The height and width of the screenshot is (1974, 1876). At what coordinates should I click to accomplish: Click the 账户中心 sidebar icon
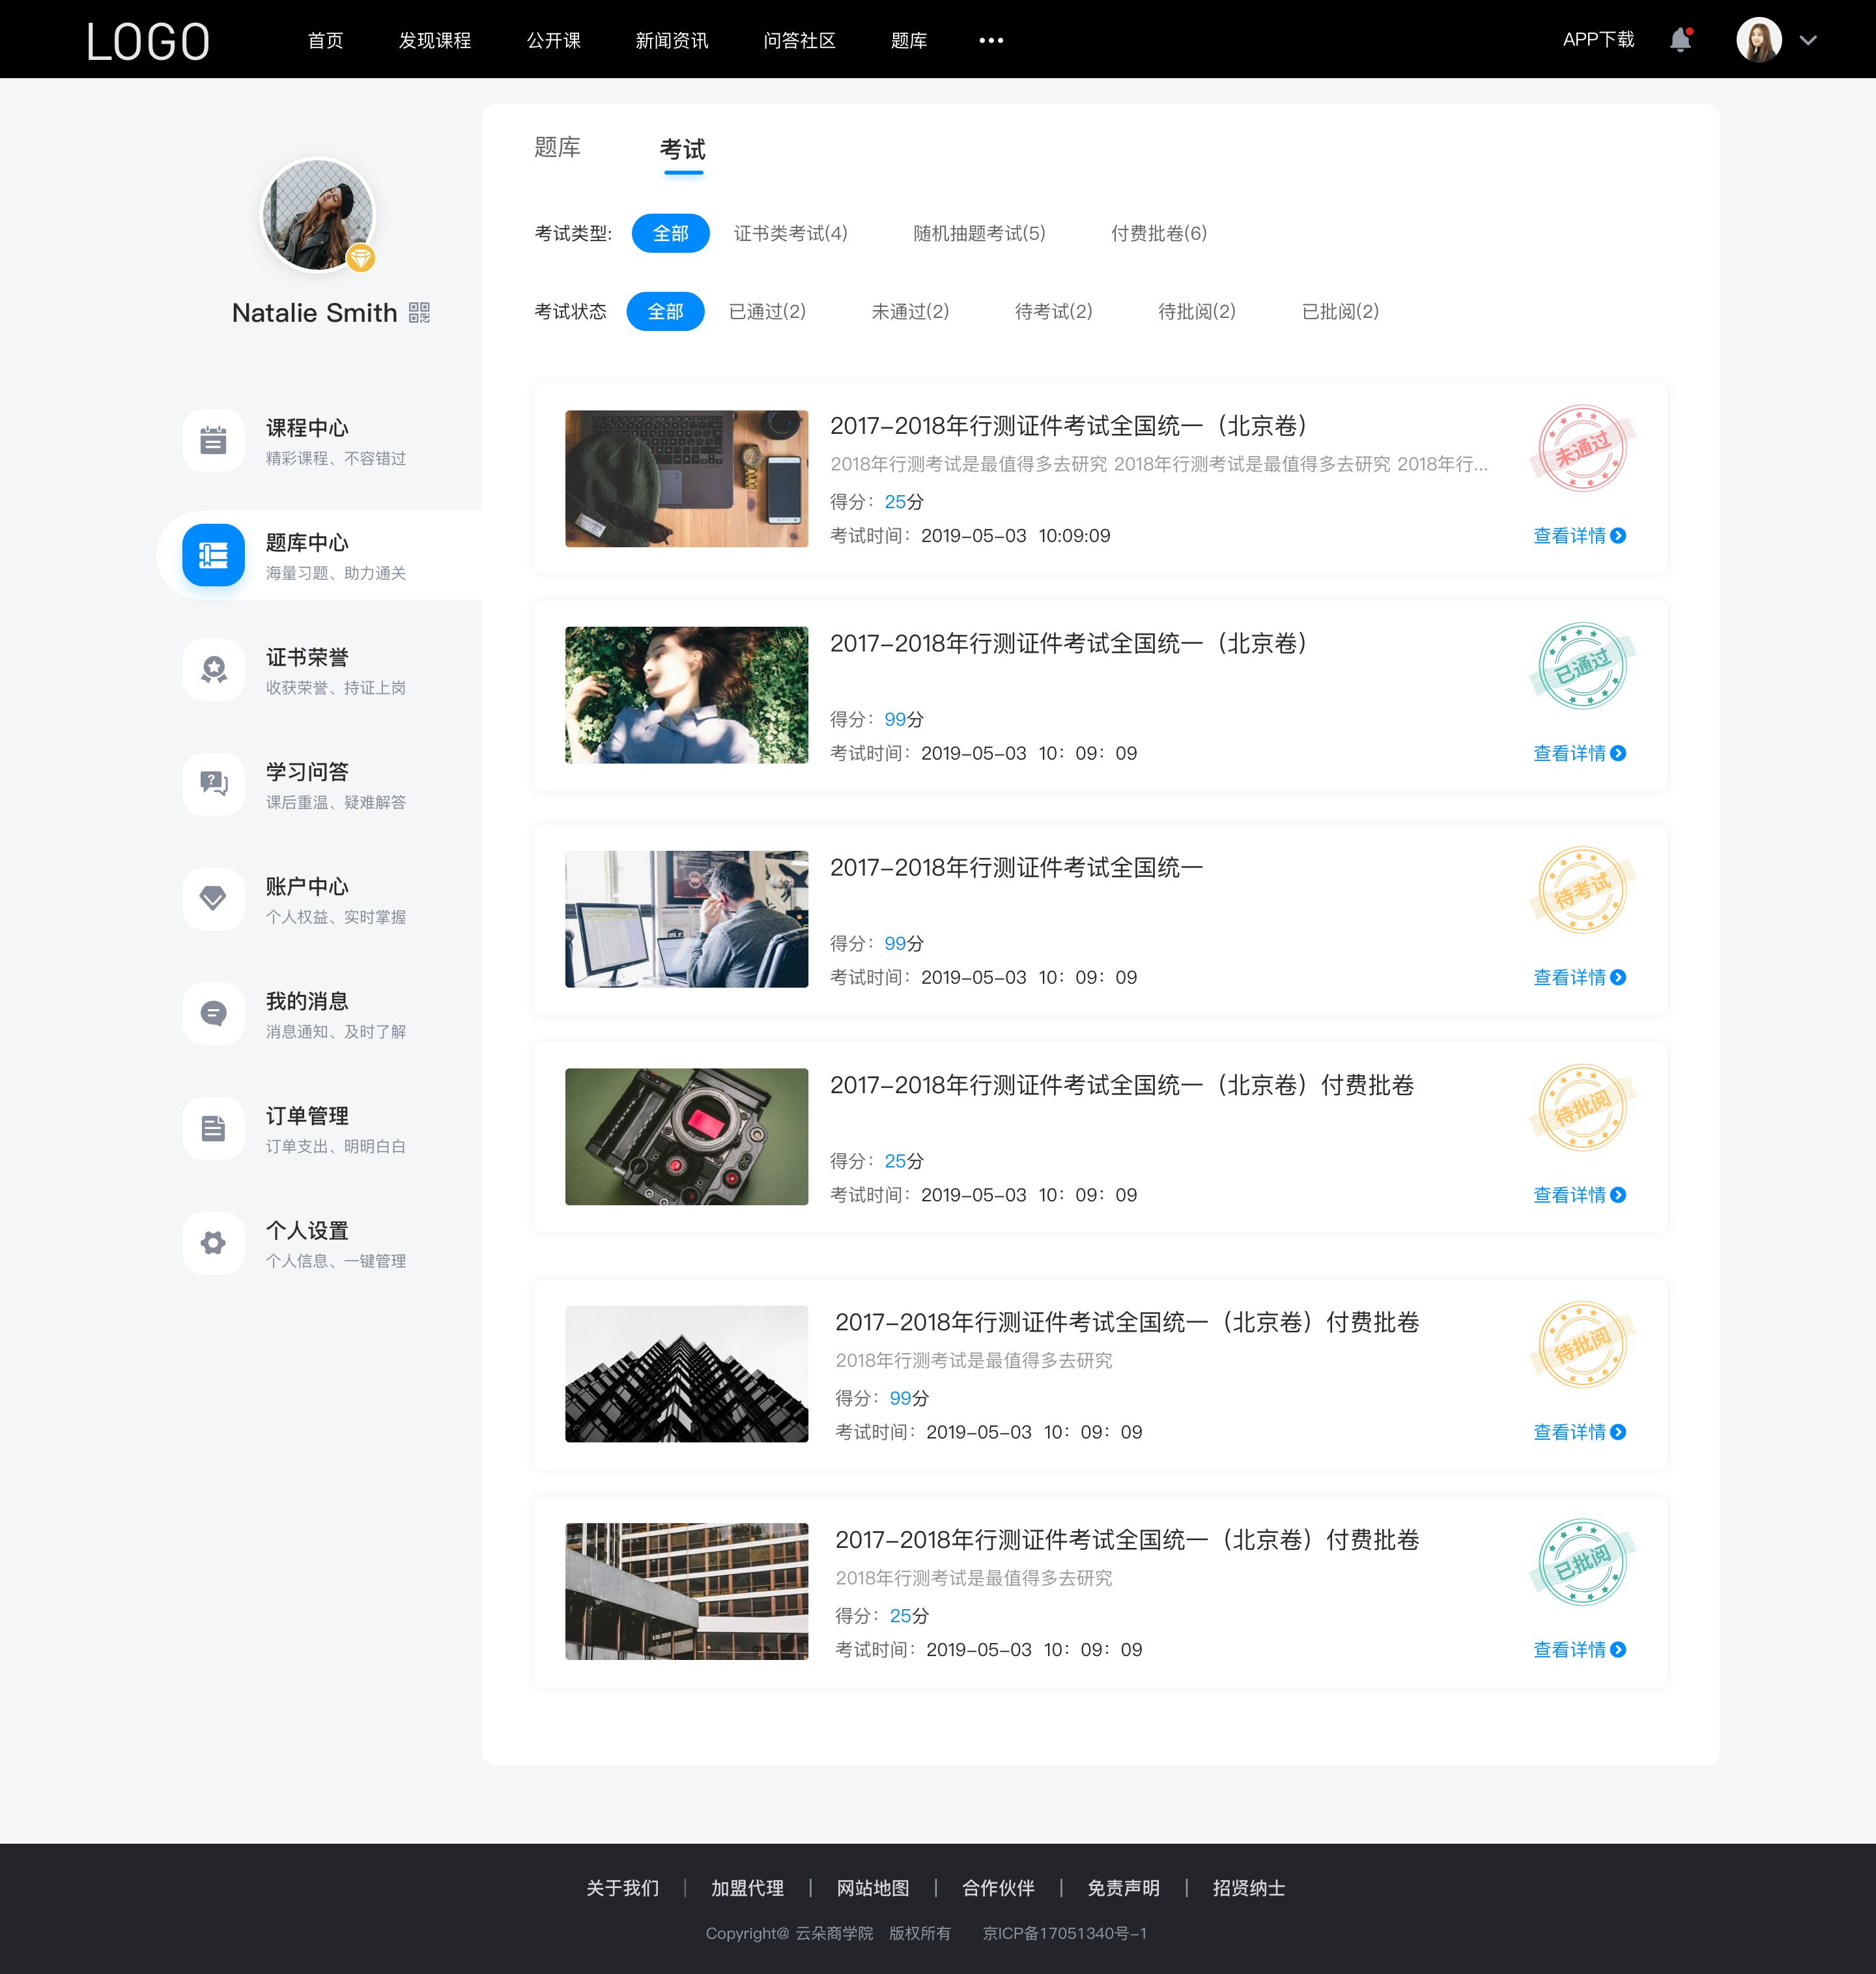click(212, 895)
